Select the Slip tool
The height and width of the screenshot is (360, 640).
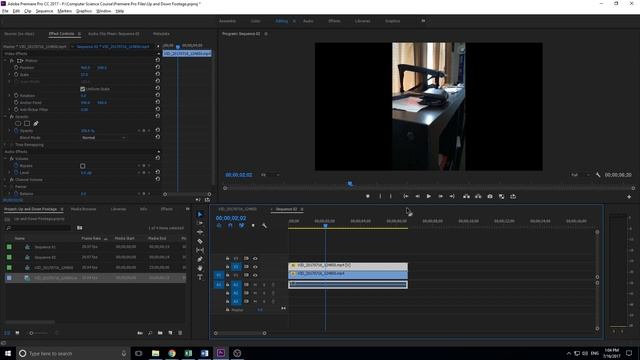click(200, 250)
